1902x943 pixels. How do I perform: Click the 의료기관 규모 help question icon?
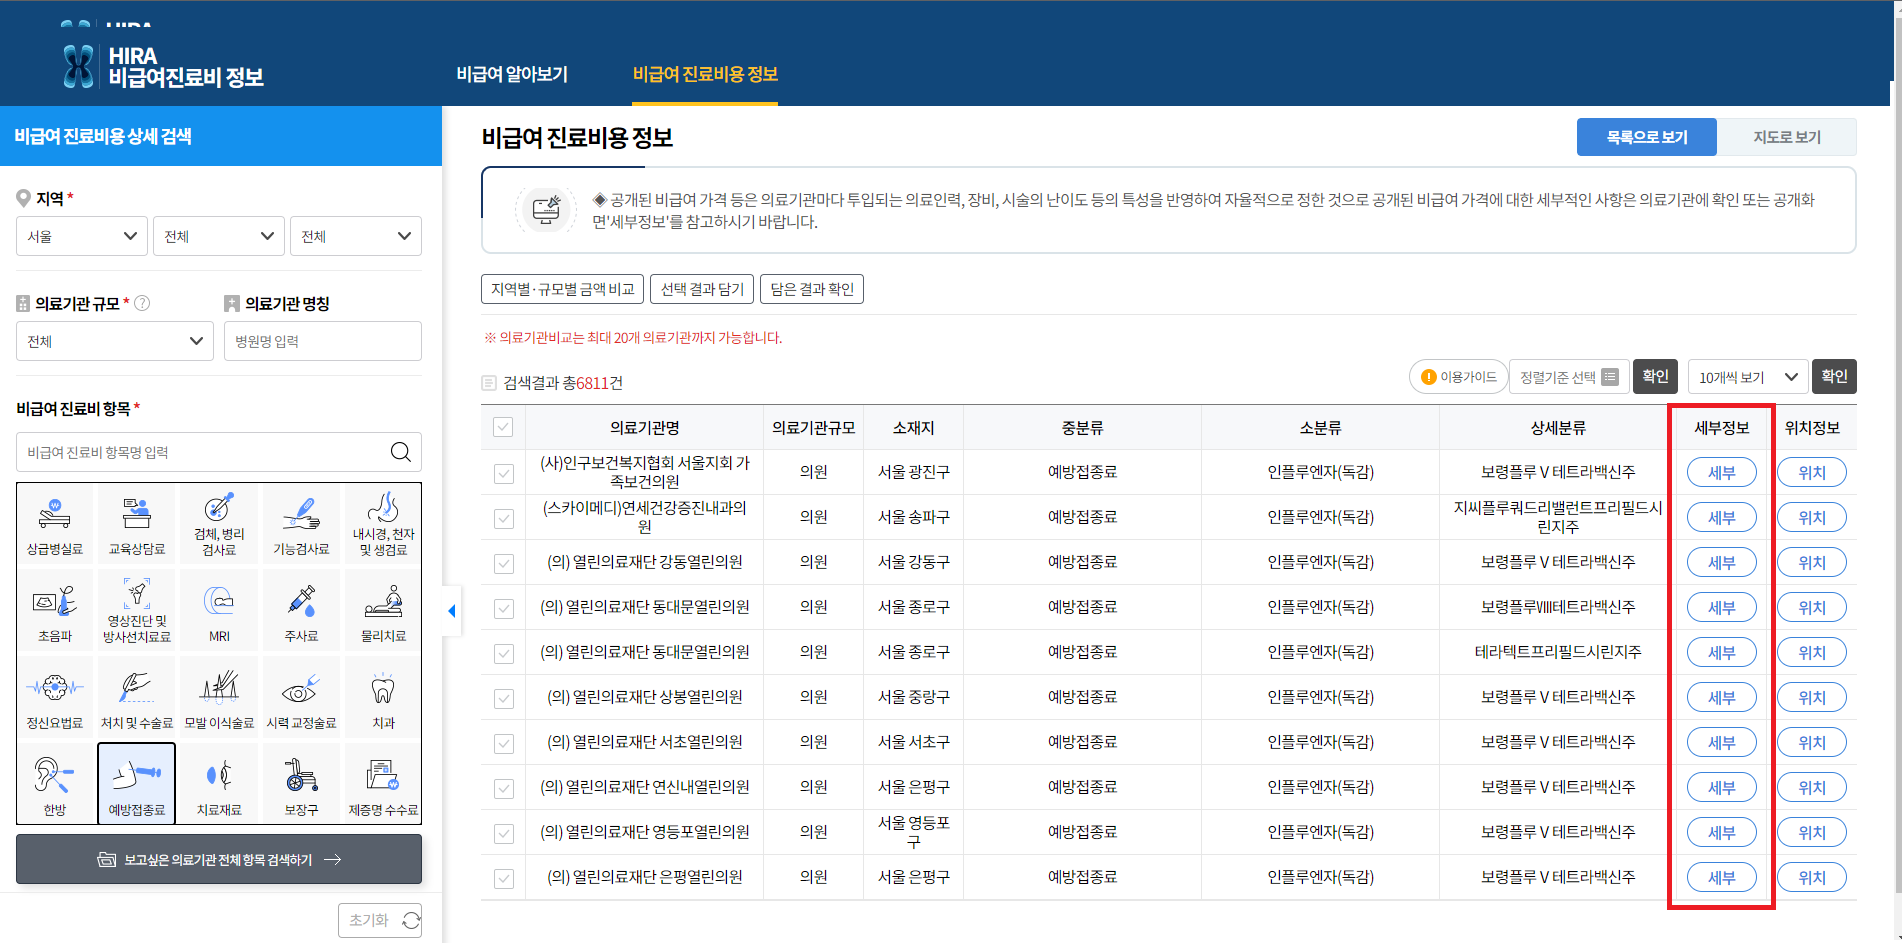[x=142, y=303]
